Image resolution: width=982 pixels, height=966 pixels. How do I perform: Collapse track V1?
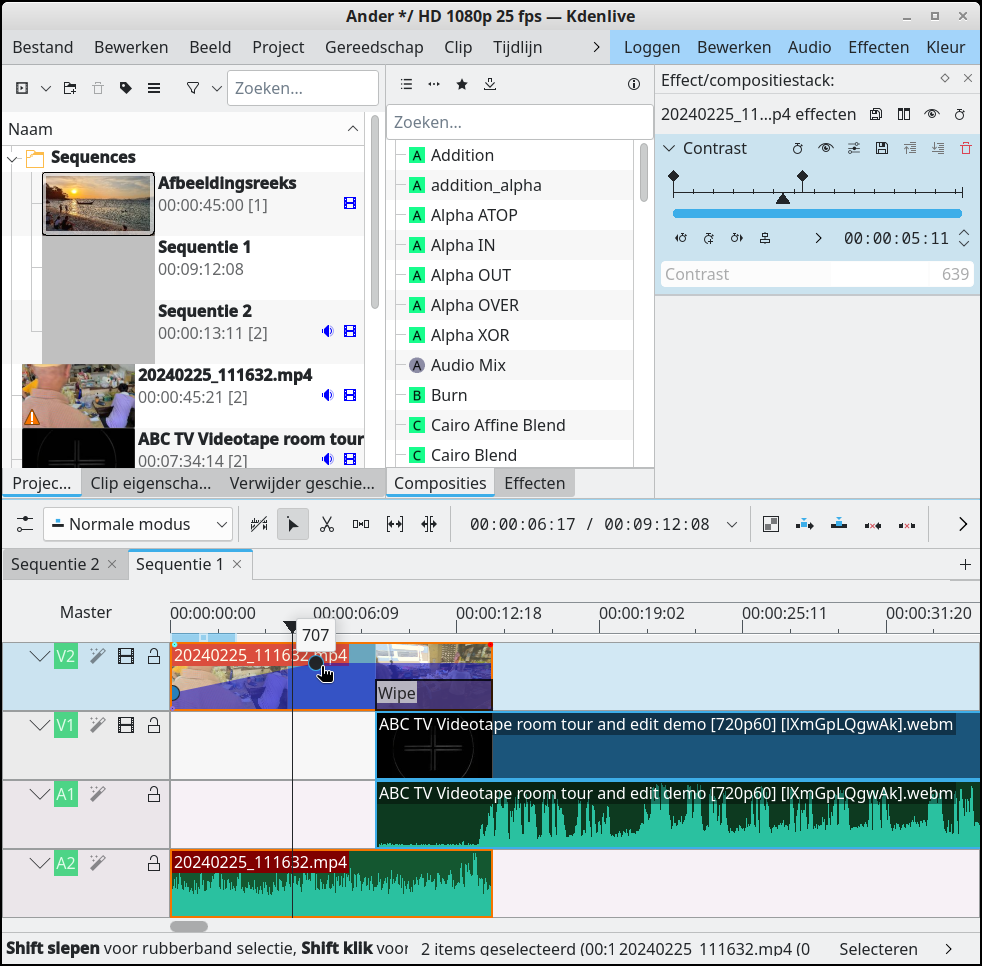39,725
